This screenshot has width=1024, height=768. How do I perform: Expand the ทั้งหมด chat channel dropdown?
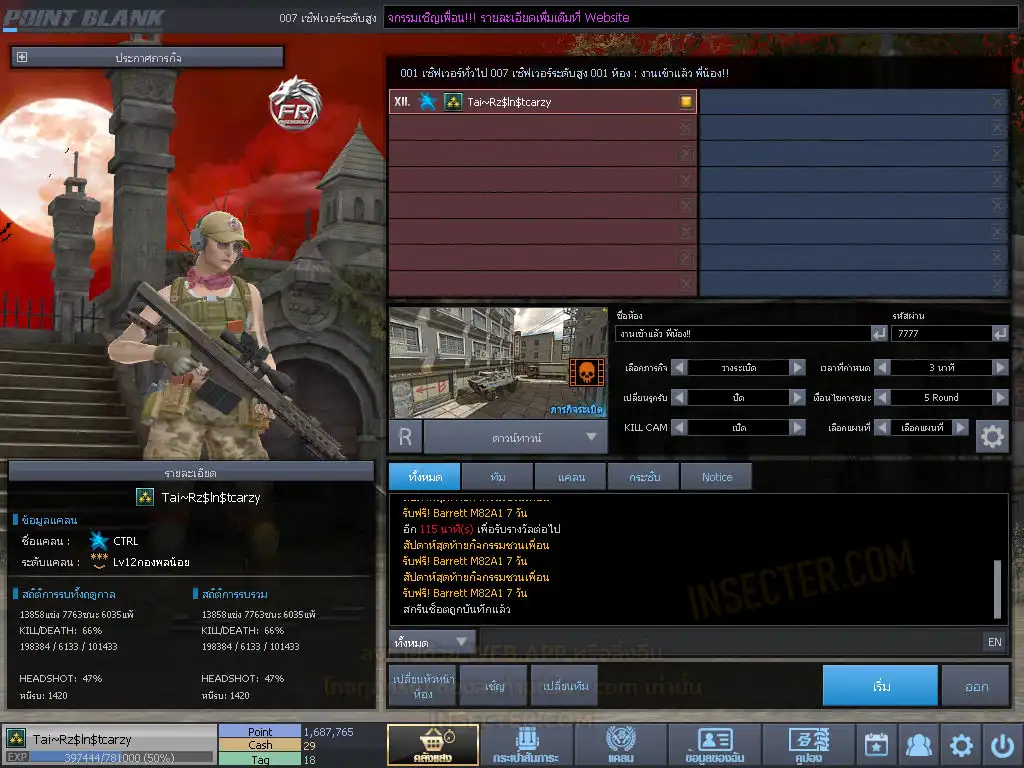tap(432, 642)
